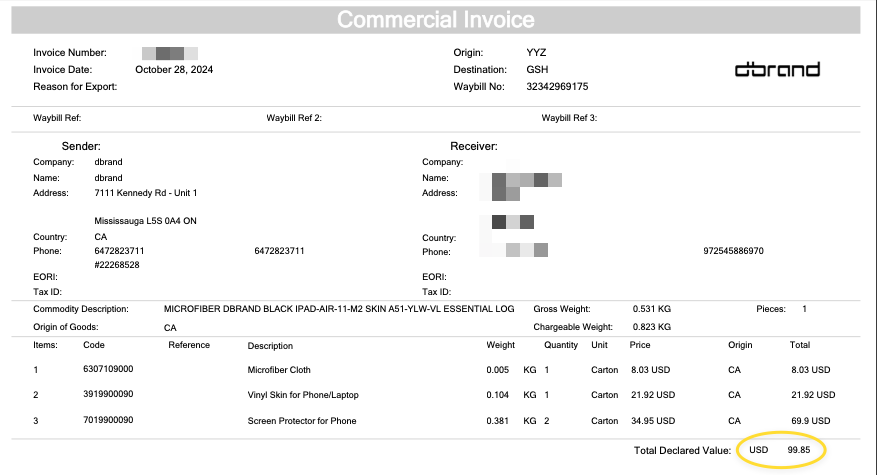Click price 34.95 USD
This screenshot has height=475, width=877.
(653, 421)
